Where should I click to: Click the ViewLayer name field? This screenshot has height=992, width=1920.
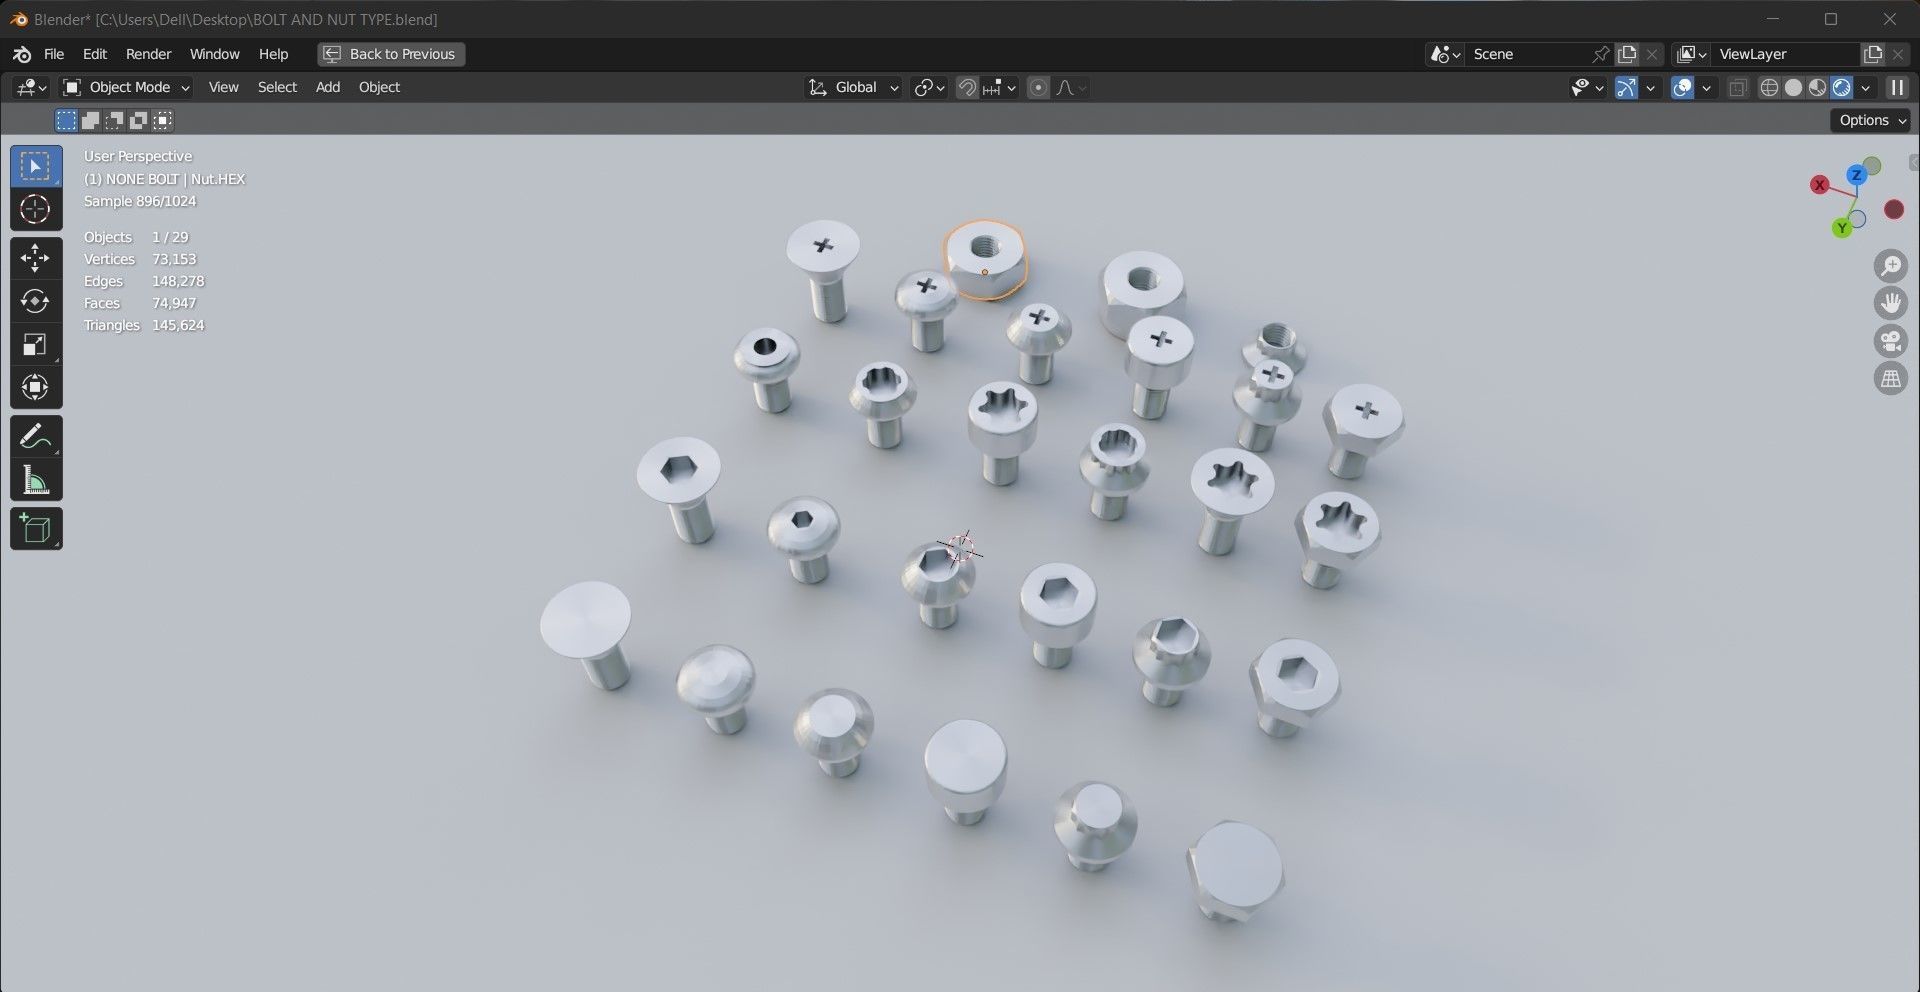pyautogui.click(x=1785, y=54)
